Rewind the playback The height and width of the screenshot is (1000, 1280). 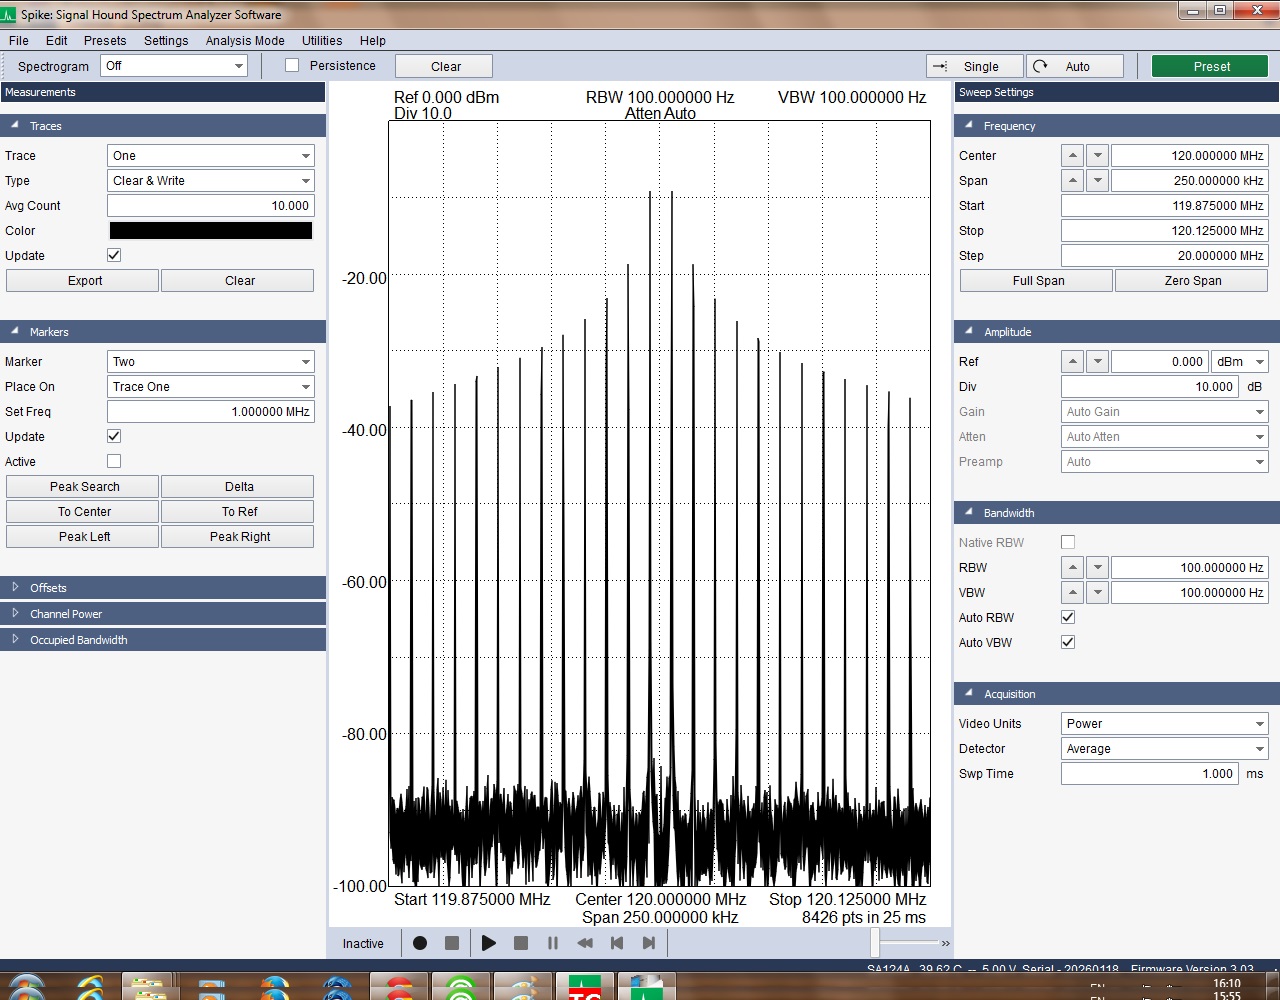coord(585,943)
